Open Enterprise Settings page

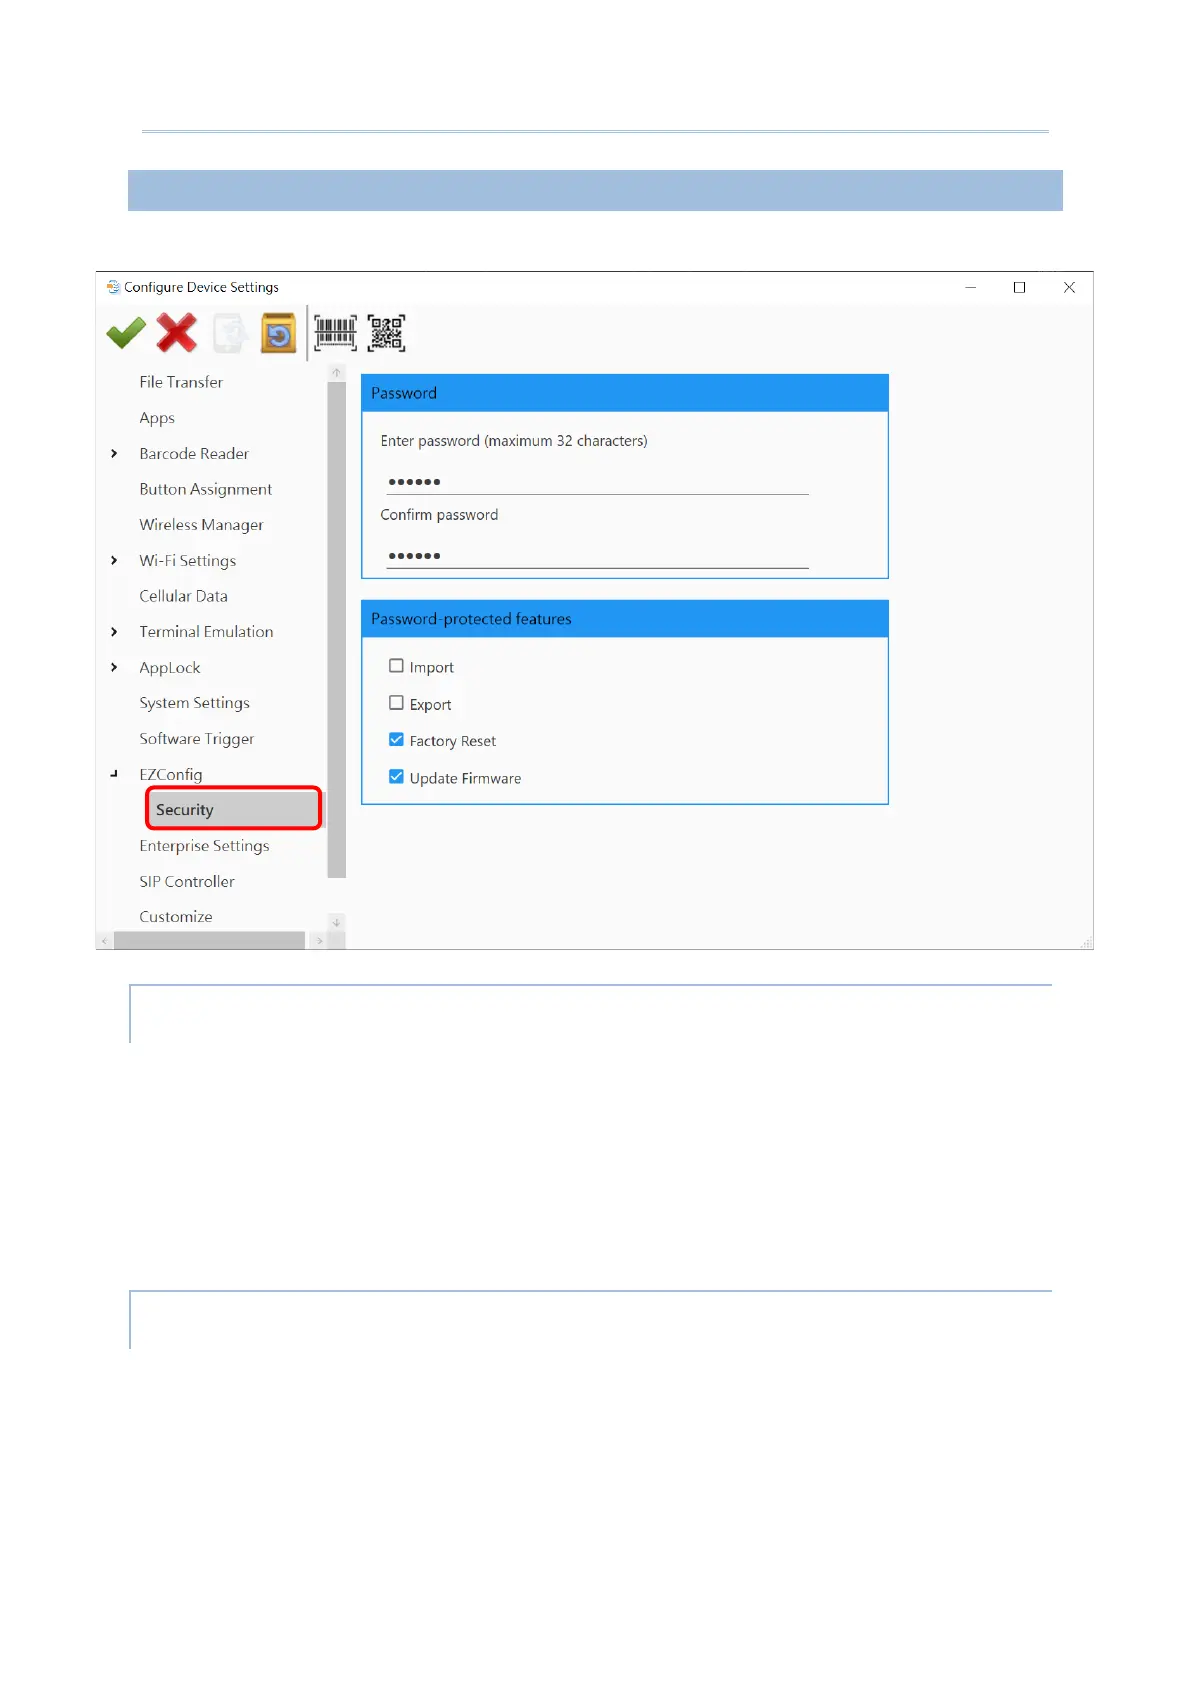204,846
